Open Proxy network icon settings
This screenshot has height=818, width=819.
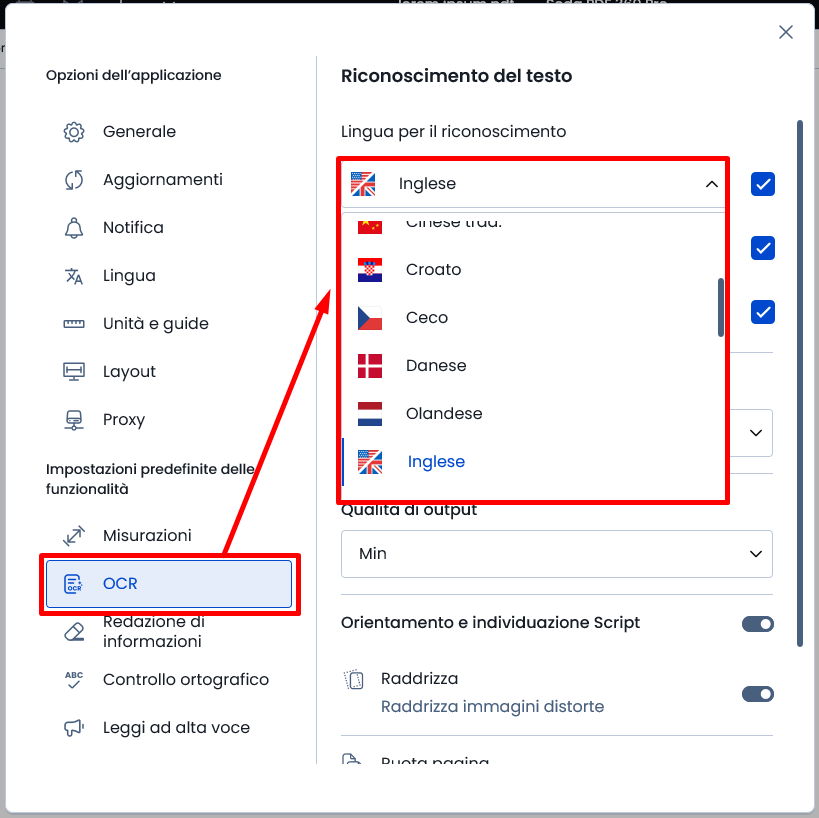tap(74, 420)
